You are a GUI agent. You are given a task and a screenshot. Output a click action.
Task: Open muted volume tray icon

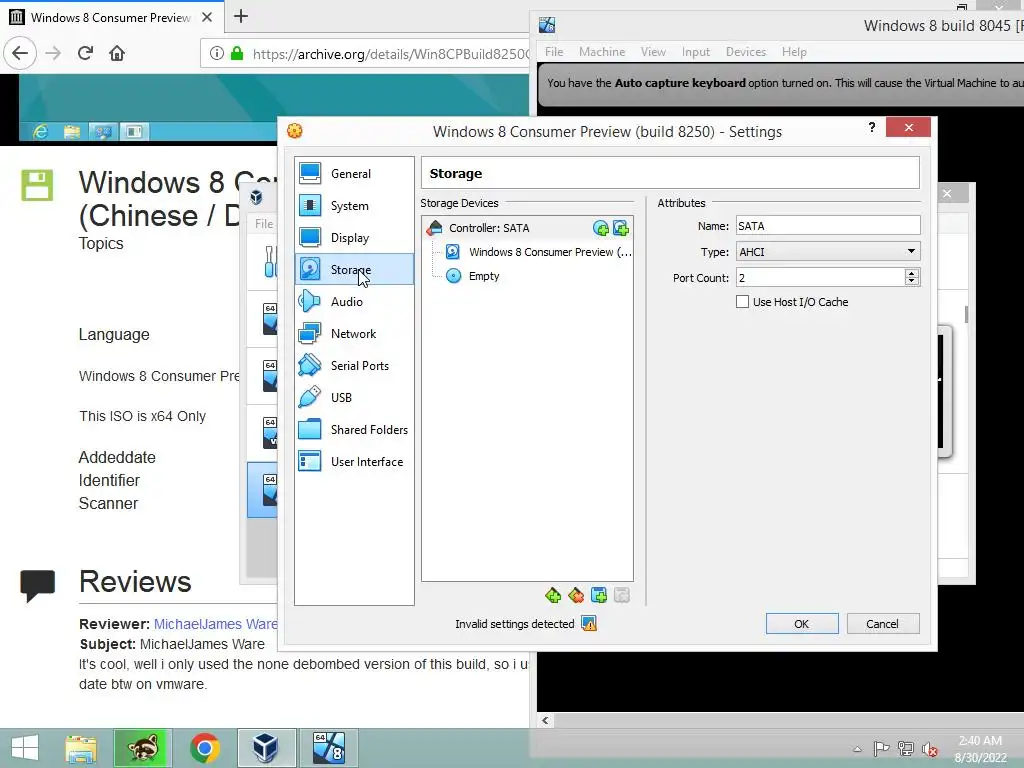pos(929,749)
